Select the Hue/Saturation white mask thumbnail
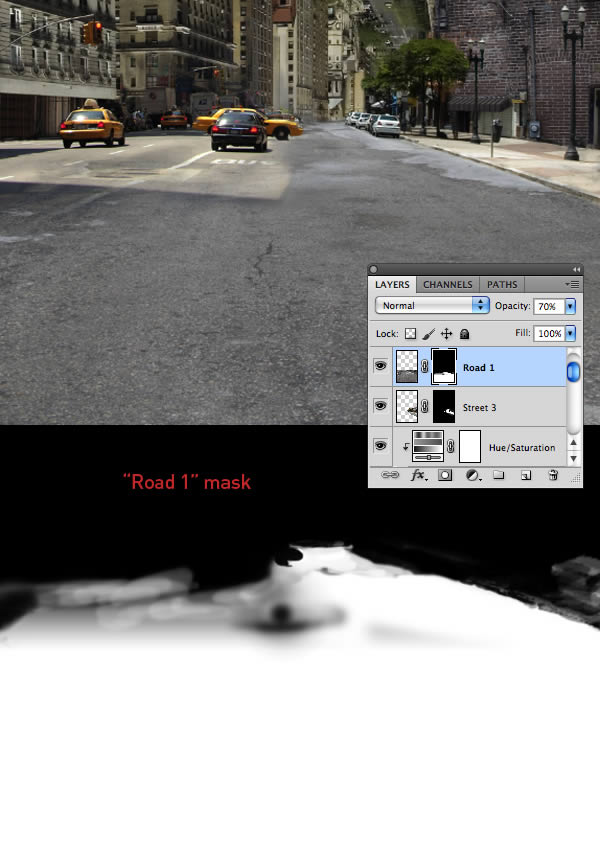The width and height of the screenshot is (600, 850). [x=470, y=446]
